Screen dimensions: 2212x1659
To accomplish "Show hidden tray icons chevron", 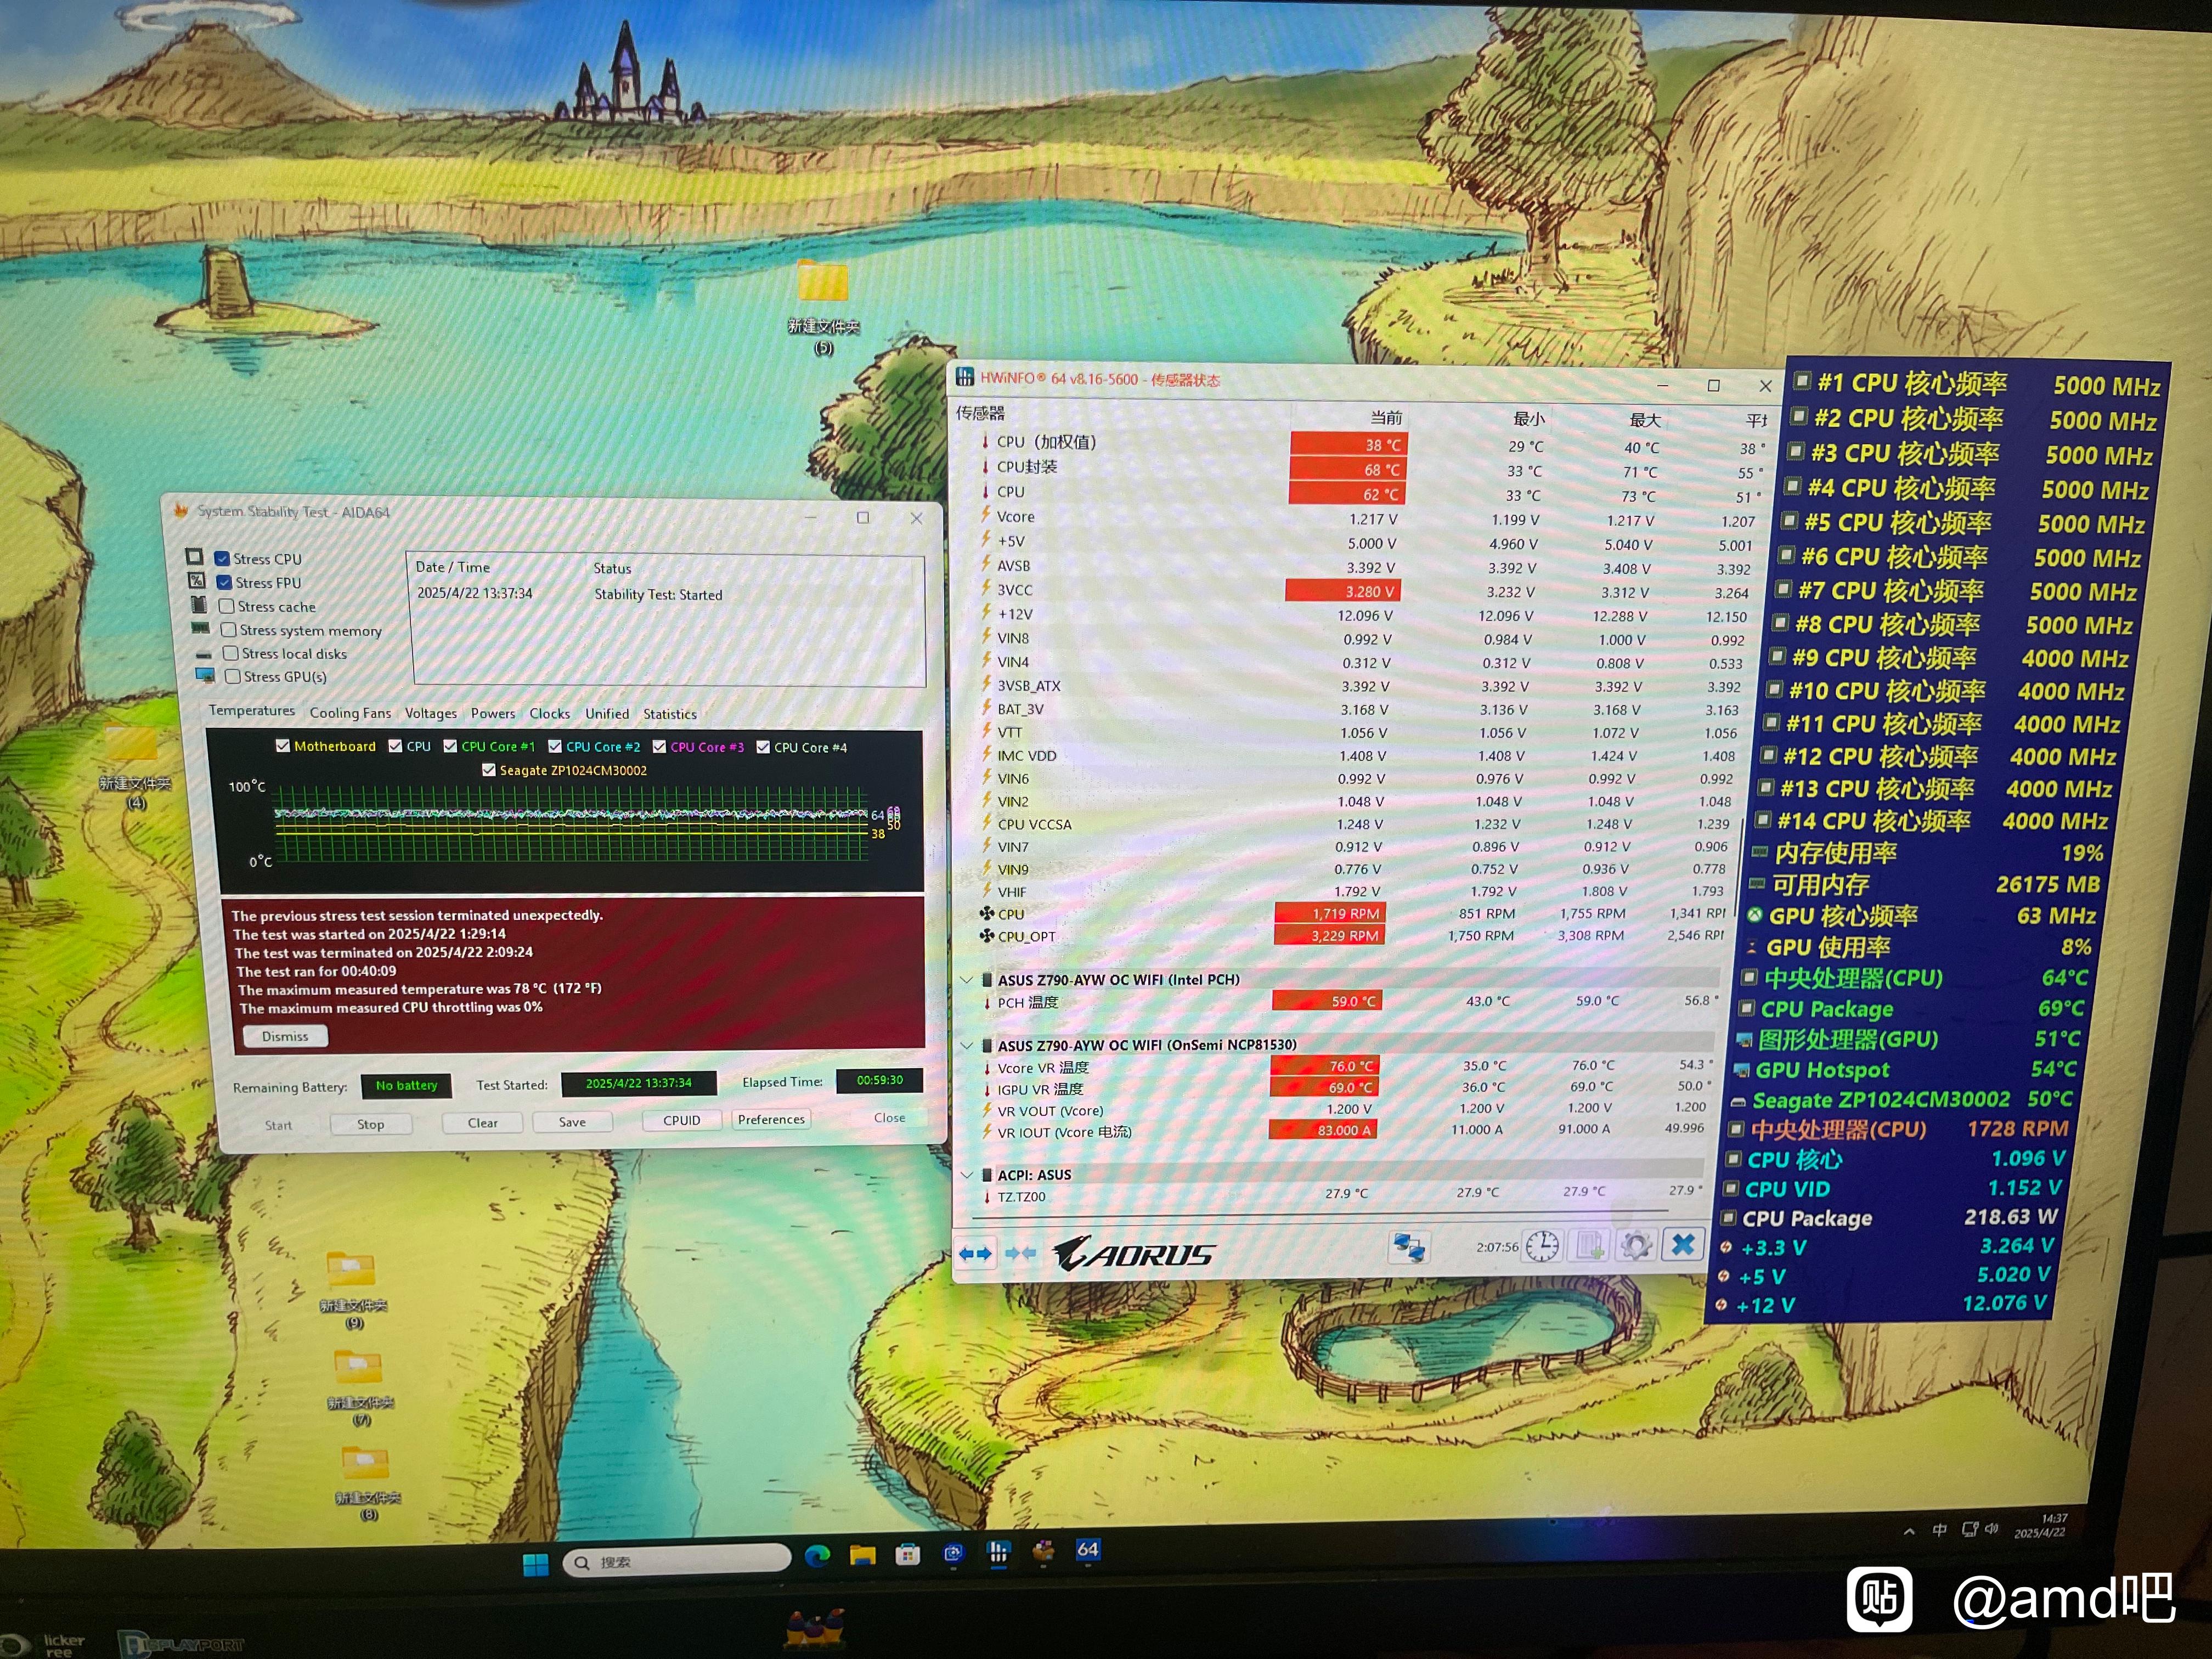I will tap(1909, 1531).
